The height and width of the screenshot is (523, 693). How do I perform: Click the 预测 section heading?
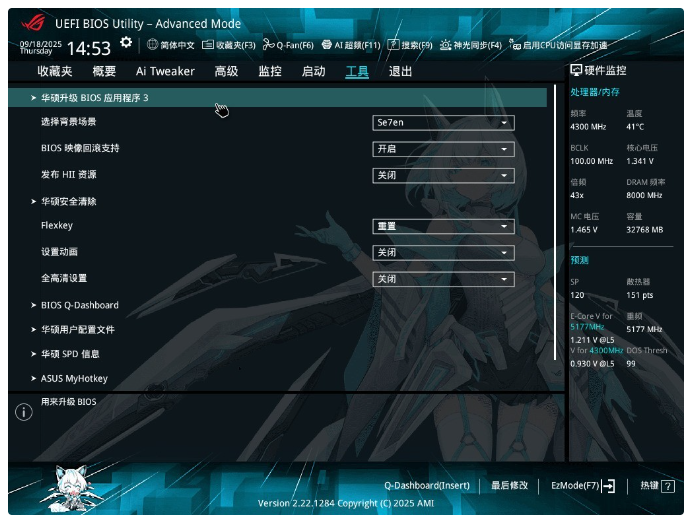pyautogui.click(x=579, y=260)
